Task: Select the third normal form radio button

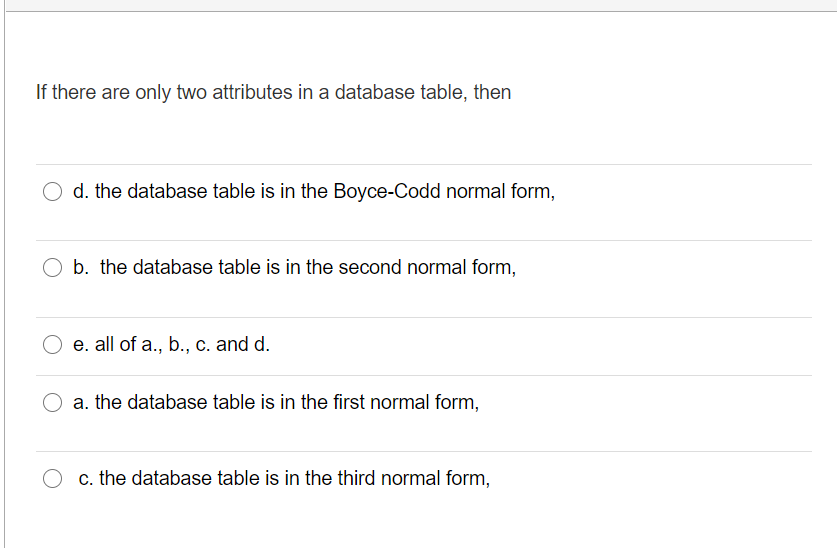Action: [x=52, y=478]
